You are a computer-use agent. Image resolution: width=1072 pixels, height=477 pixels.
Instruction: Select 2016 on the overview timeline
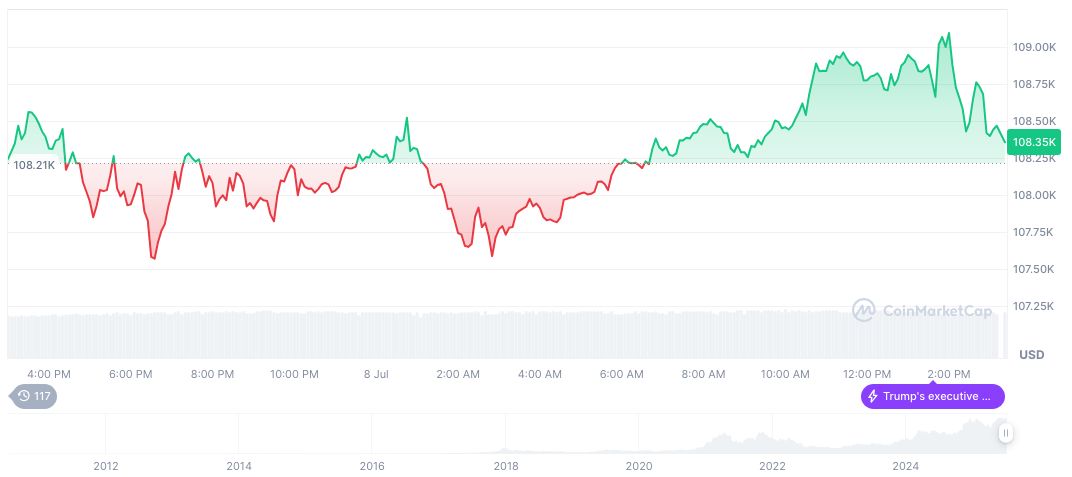[372, 465]
